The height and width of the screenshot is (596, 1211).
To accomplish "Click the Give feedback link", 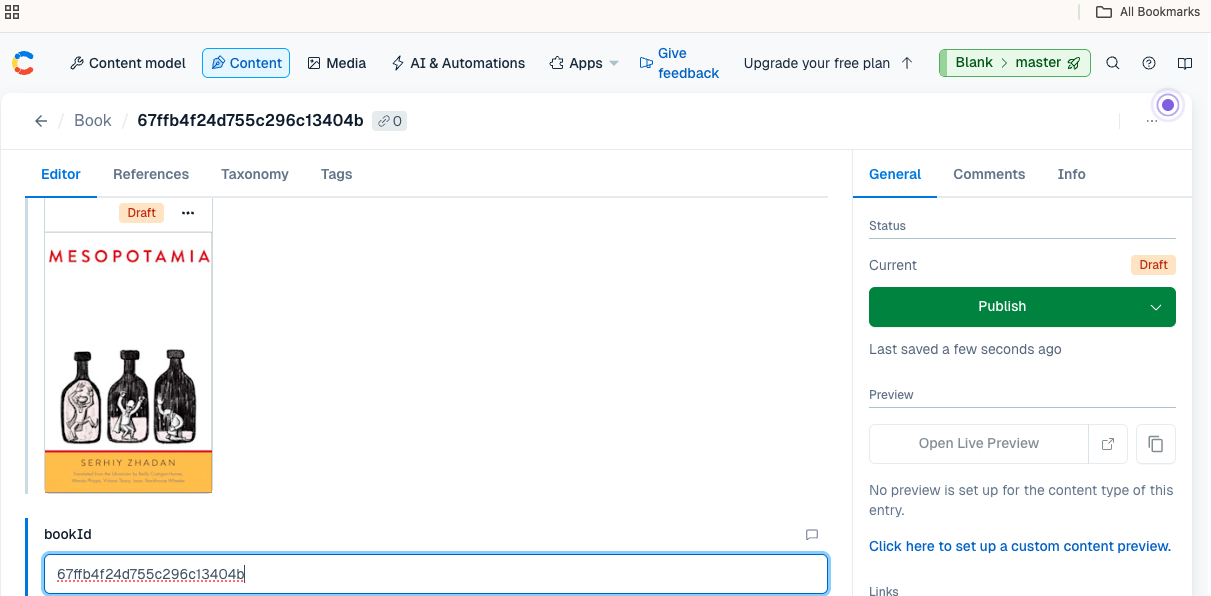I will pos(679,63).
